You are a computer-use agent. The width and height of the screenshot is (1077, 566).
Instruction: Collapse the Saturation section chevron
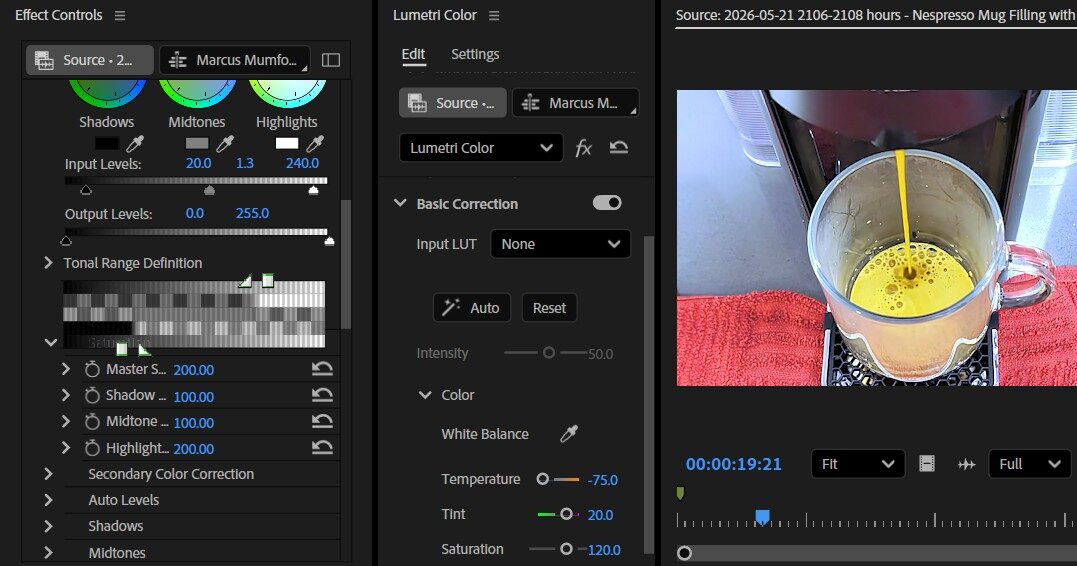pyautogui.click(x=50, y=342)
